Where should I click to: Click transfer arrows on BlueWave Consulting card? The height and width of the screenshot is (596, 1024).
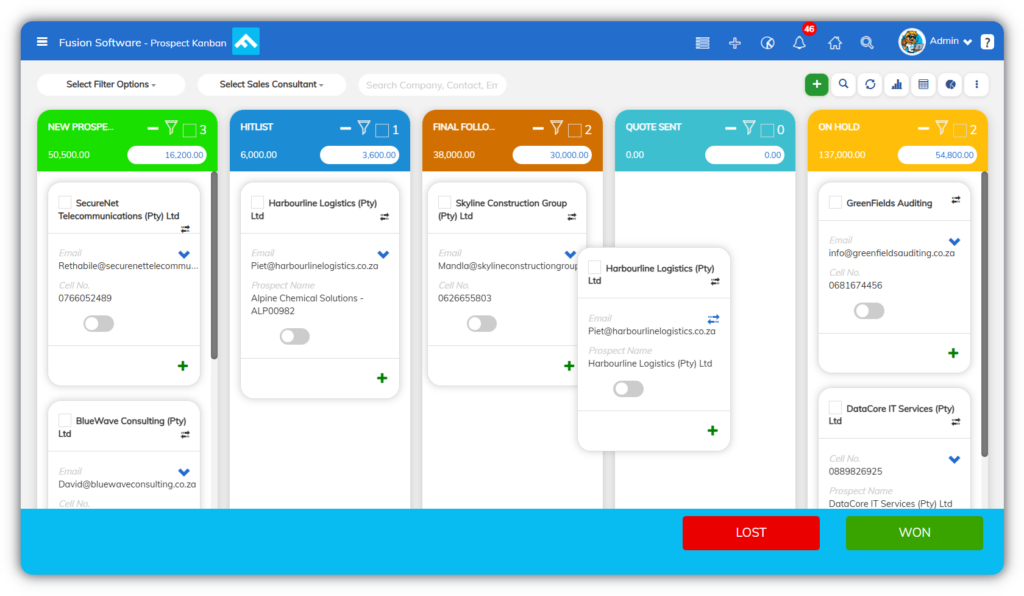coord(185,434)
